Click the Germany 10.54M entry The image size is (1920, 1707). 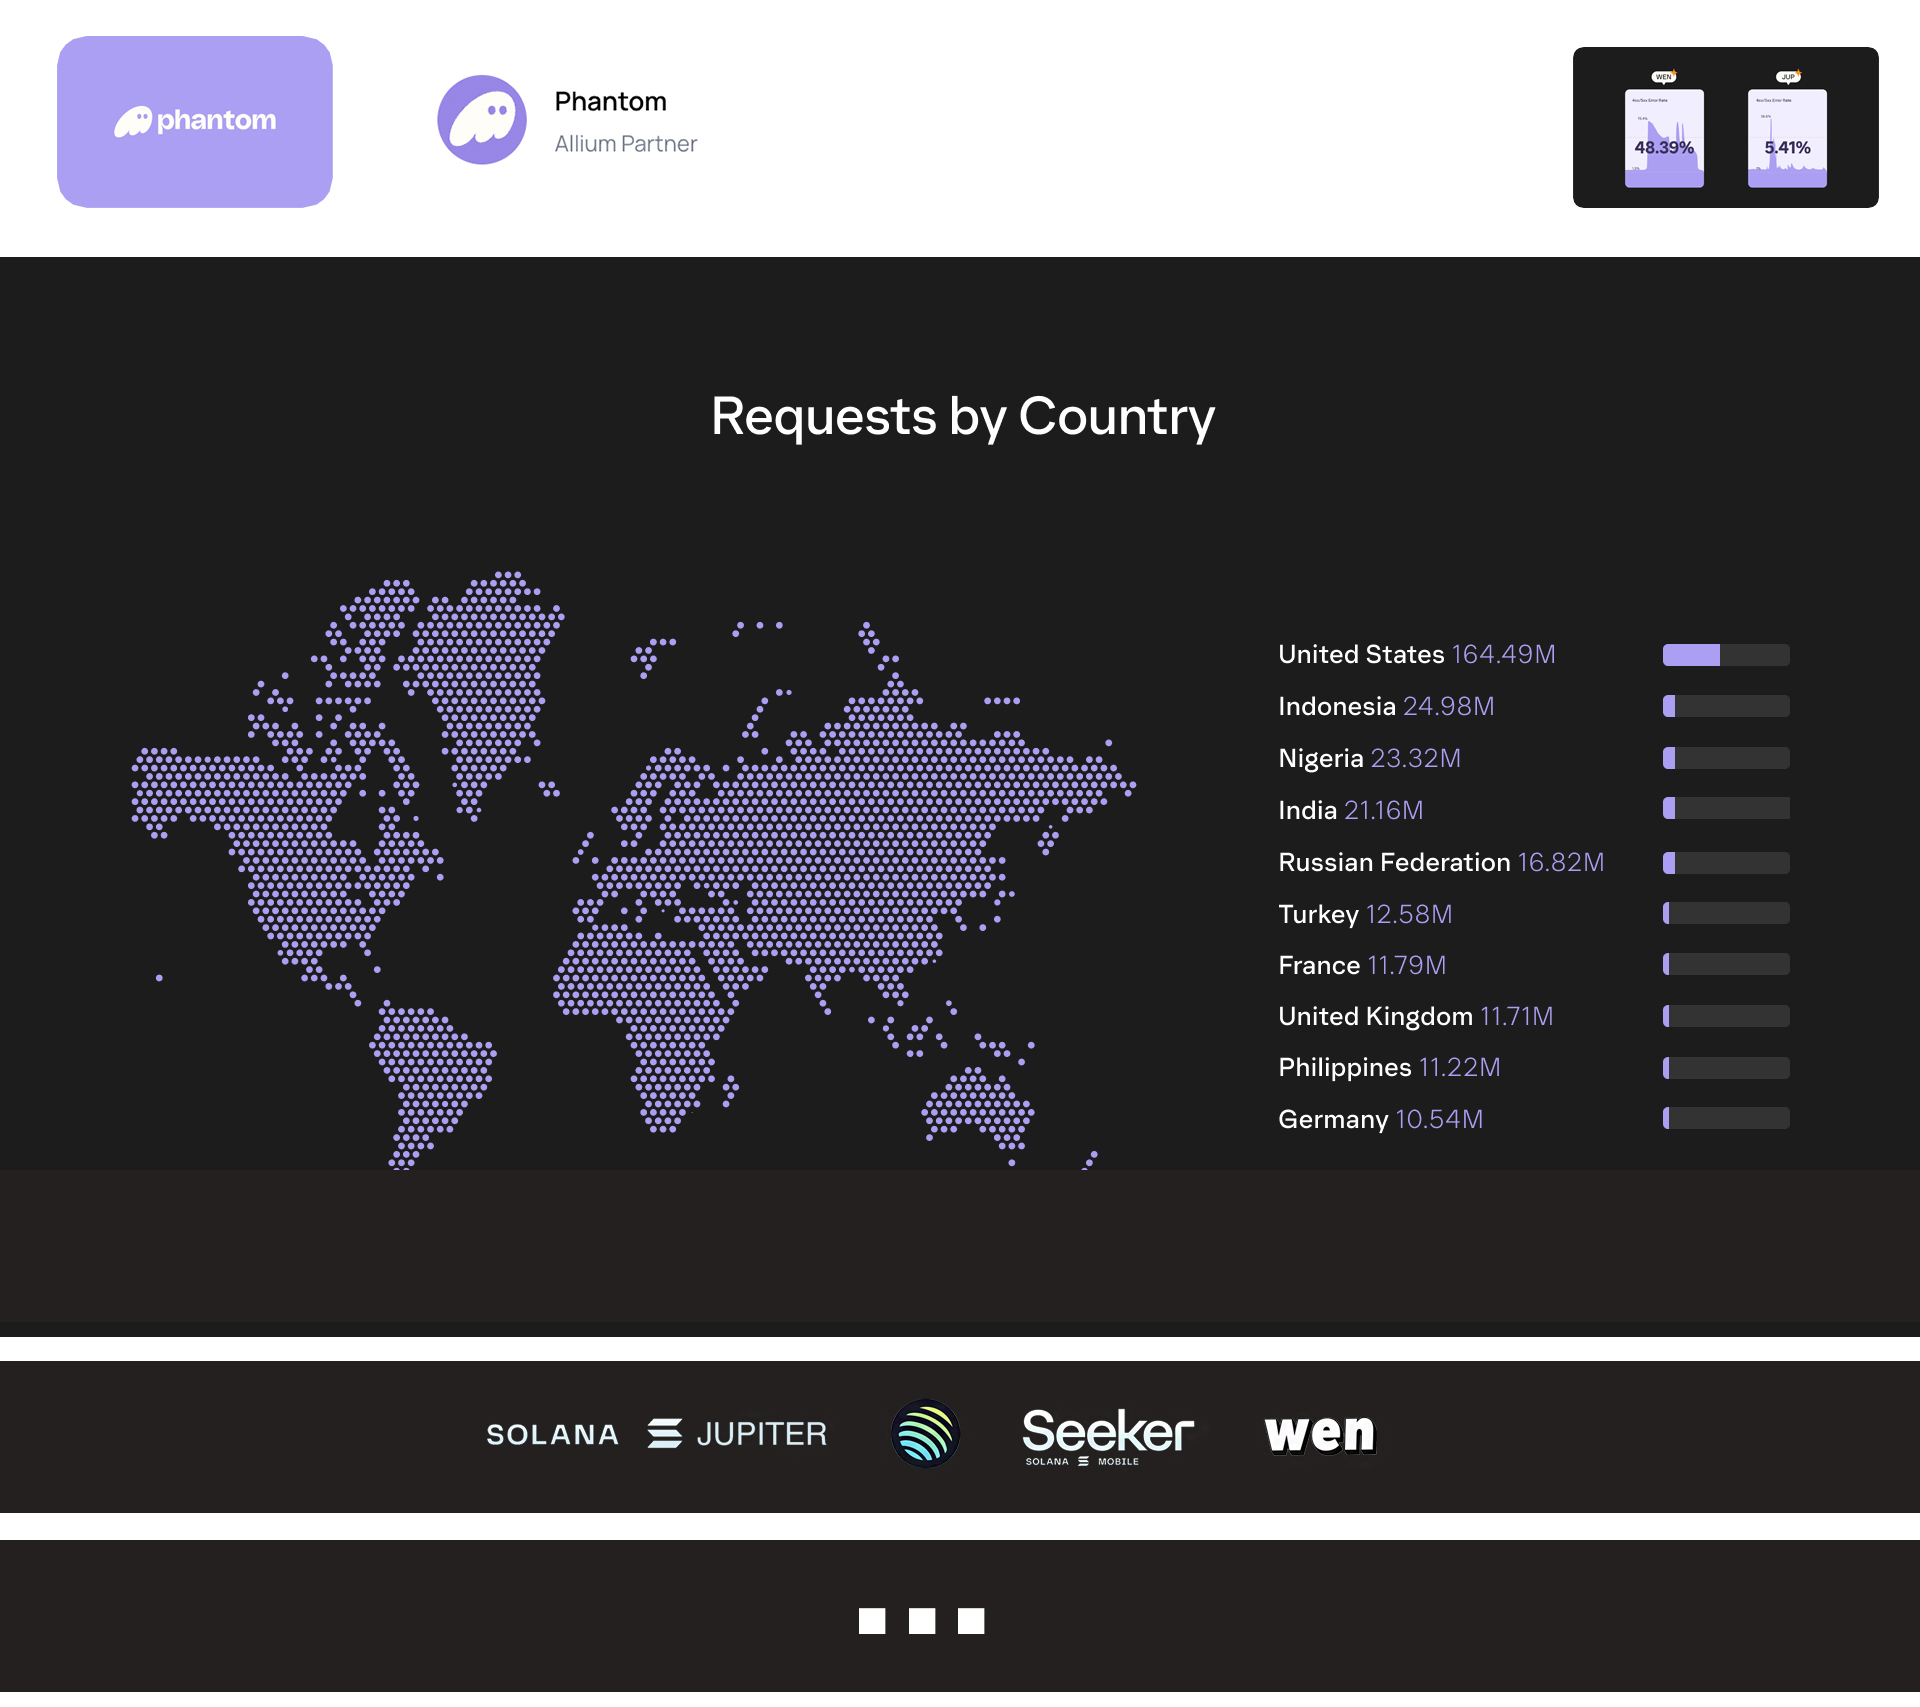pos(1380,1120)
